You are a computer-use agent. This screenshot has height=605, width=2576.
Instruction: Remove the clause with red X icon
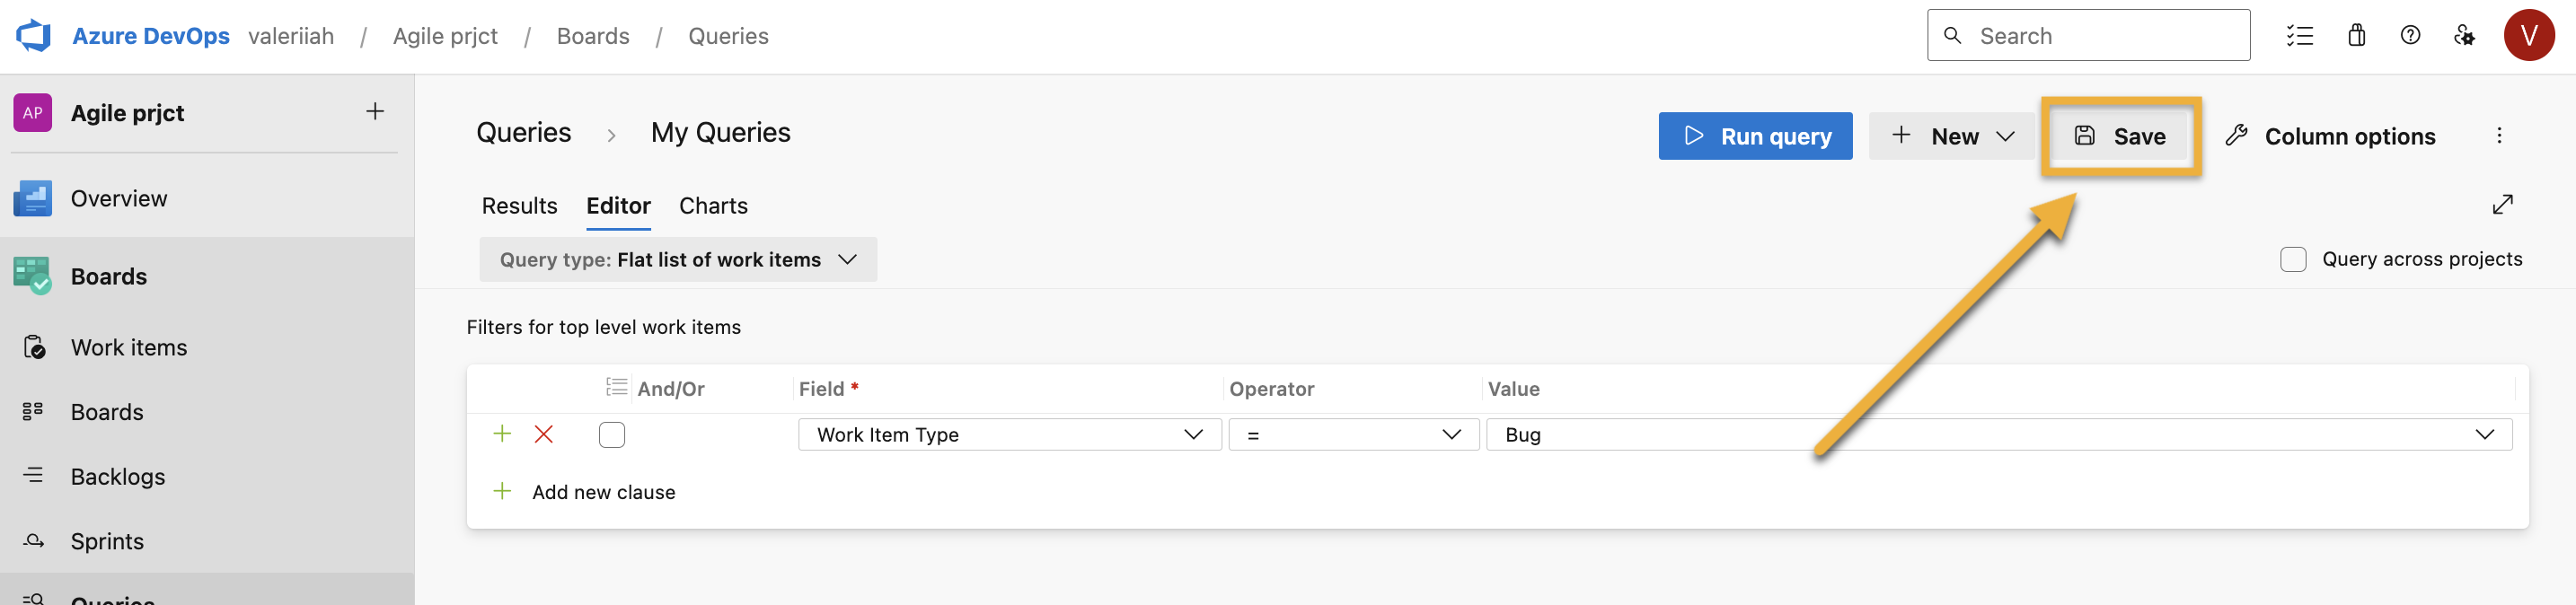(544, 434)
